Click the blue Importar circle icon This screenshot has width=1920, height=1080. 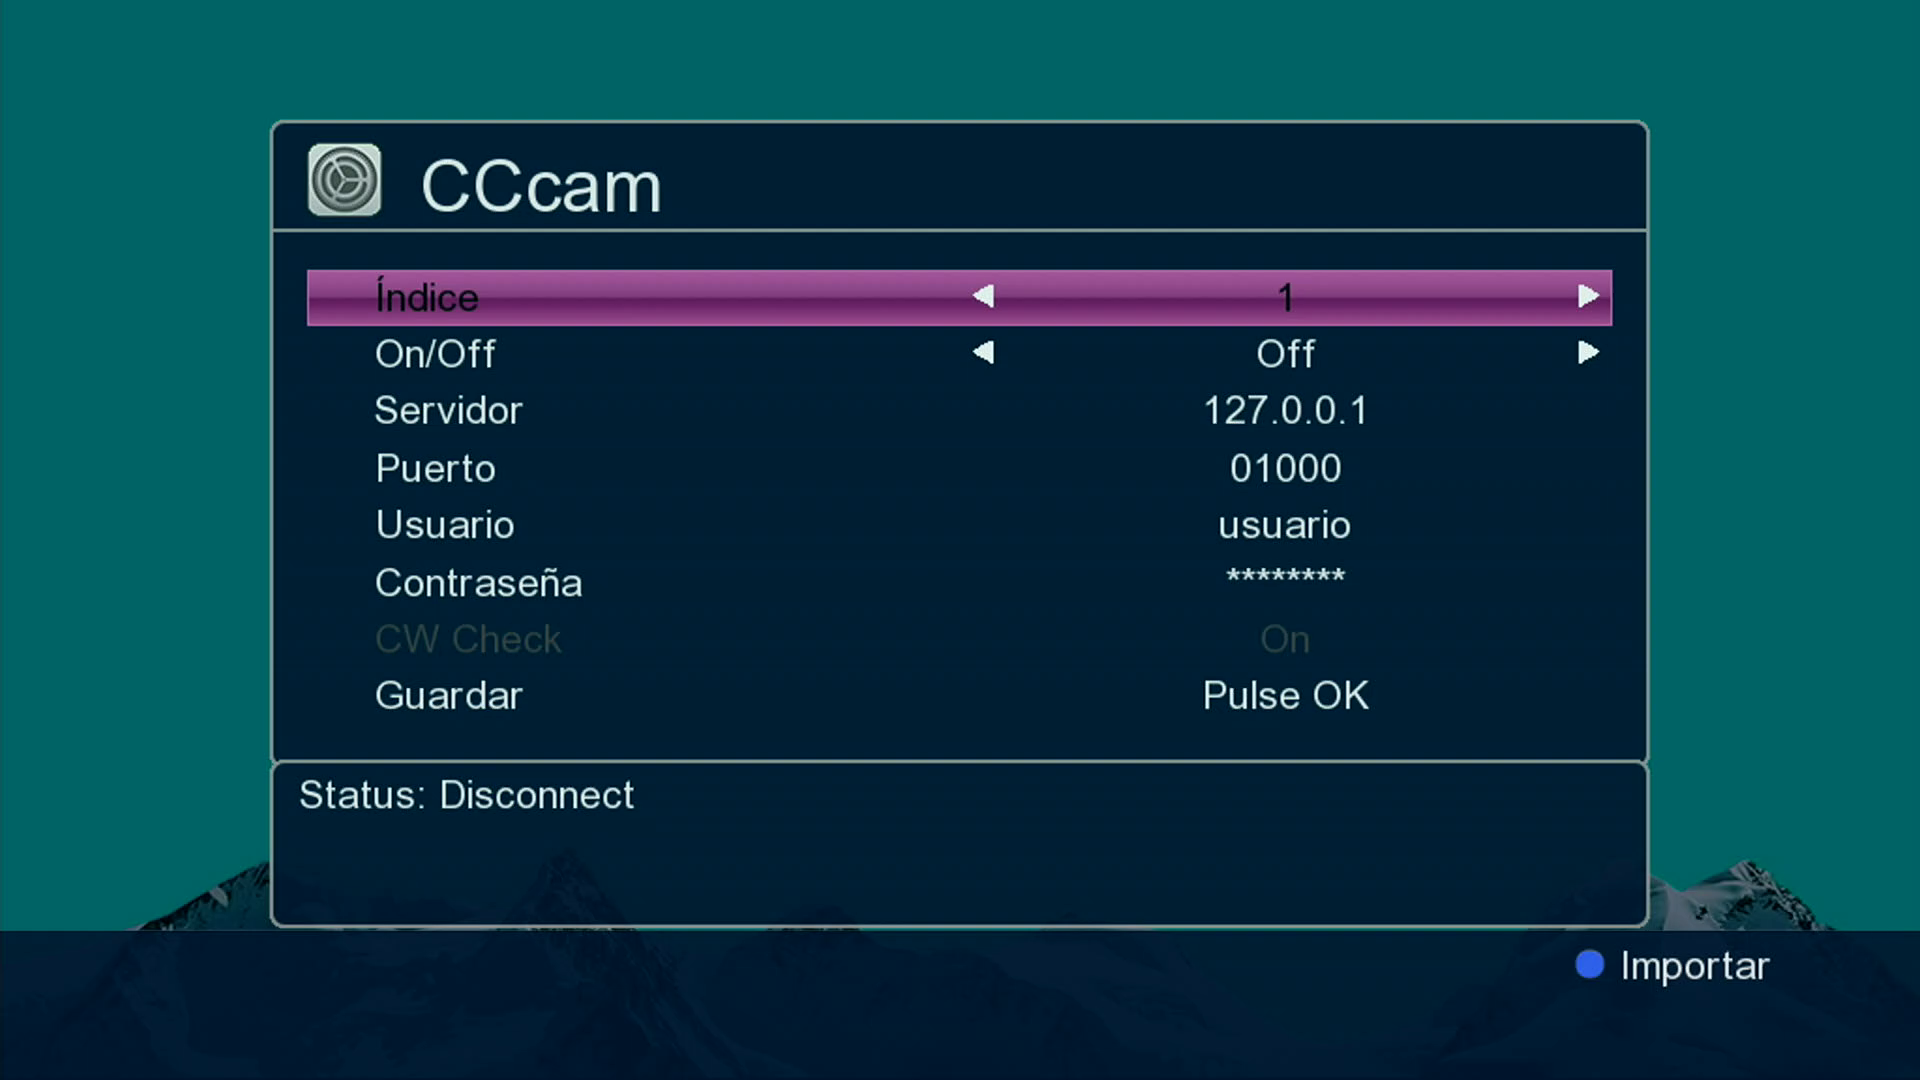[x=1589, y=964]
